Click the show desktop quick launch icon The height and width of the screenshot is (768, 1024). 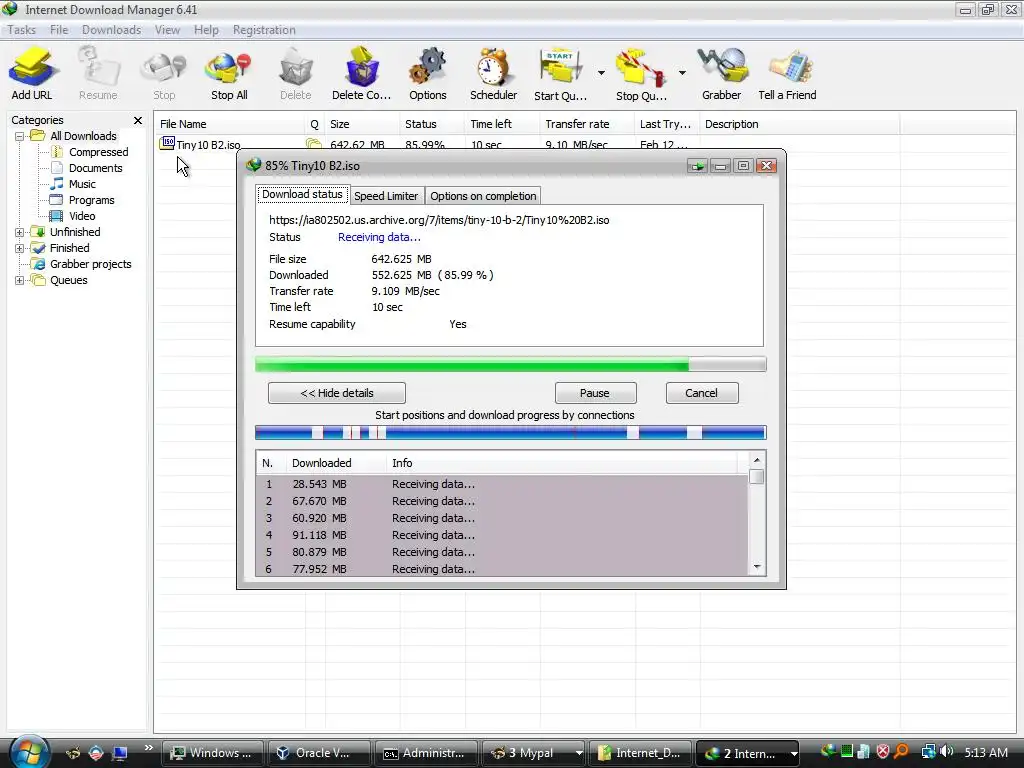(x=120, y=753)
